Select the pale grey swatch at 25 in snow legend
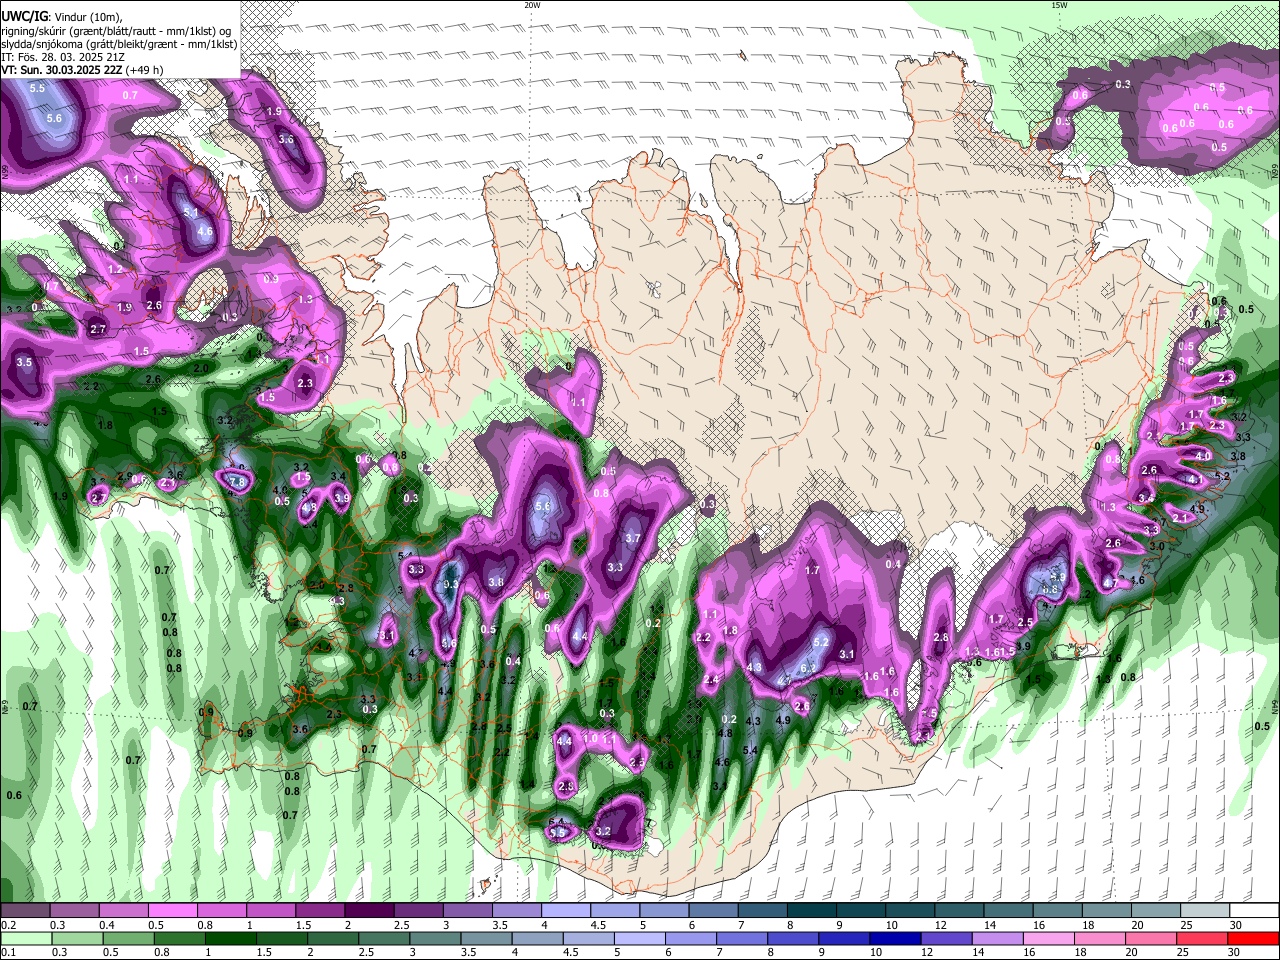 pos(1205,911)
